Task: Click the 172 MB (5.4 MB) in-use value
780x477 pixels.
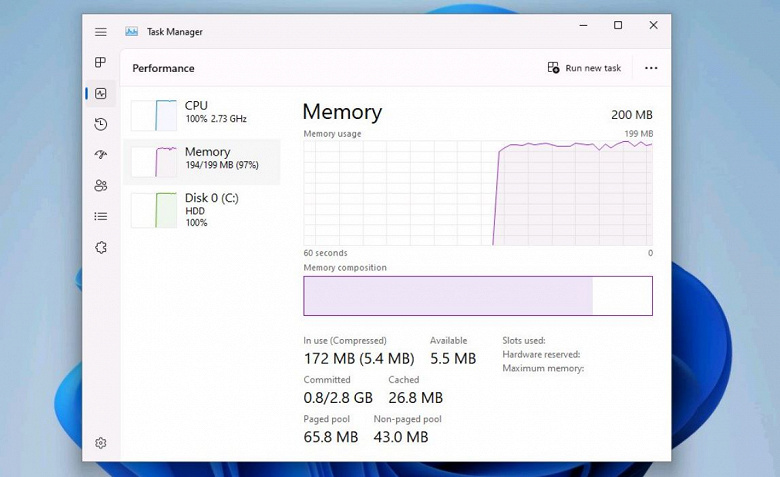Action: tap(359, 359)
